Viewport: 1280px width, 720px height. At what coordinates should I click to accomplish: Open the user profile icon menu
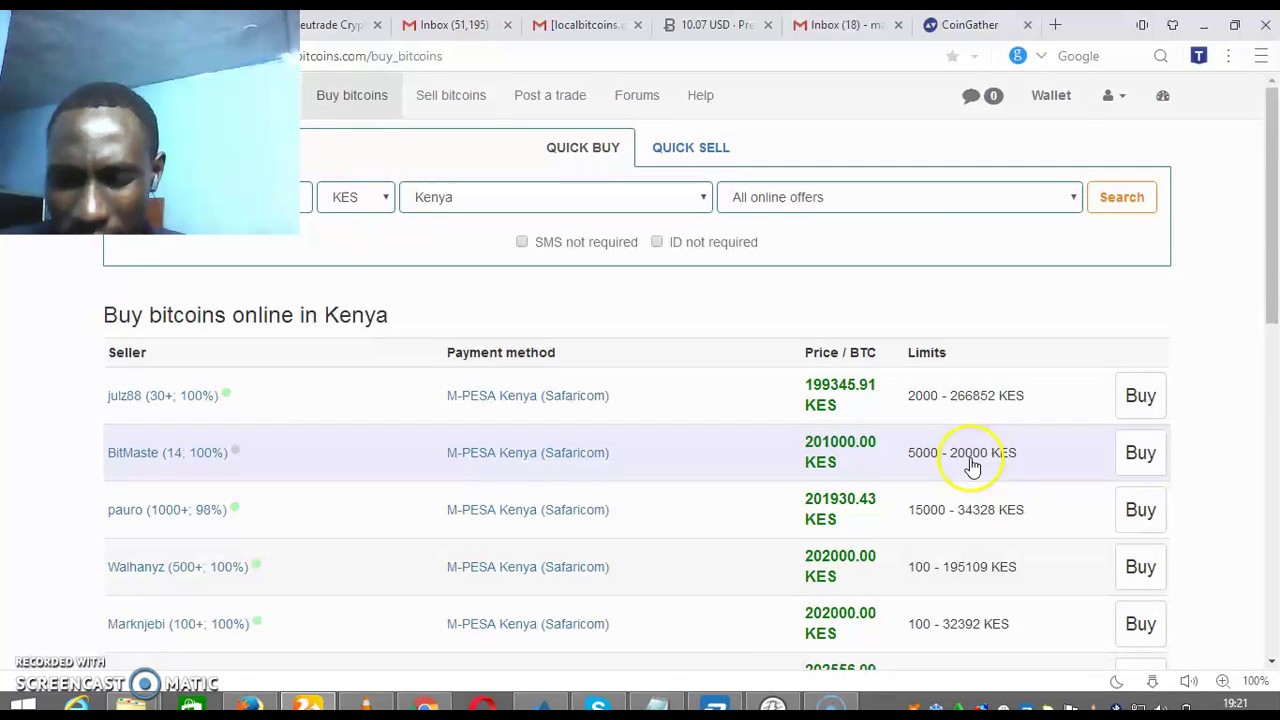coord(1113,95)
